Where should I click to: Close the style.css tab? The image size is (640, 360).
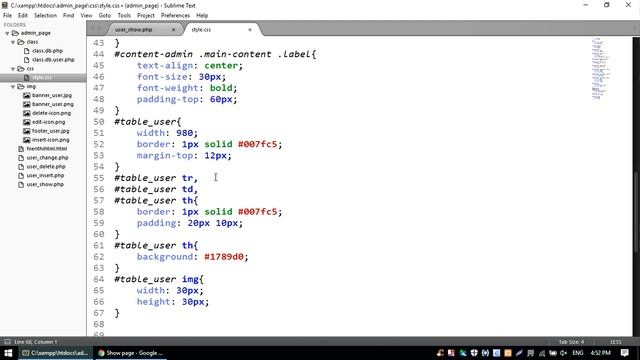tap(250, 30)
